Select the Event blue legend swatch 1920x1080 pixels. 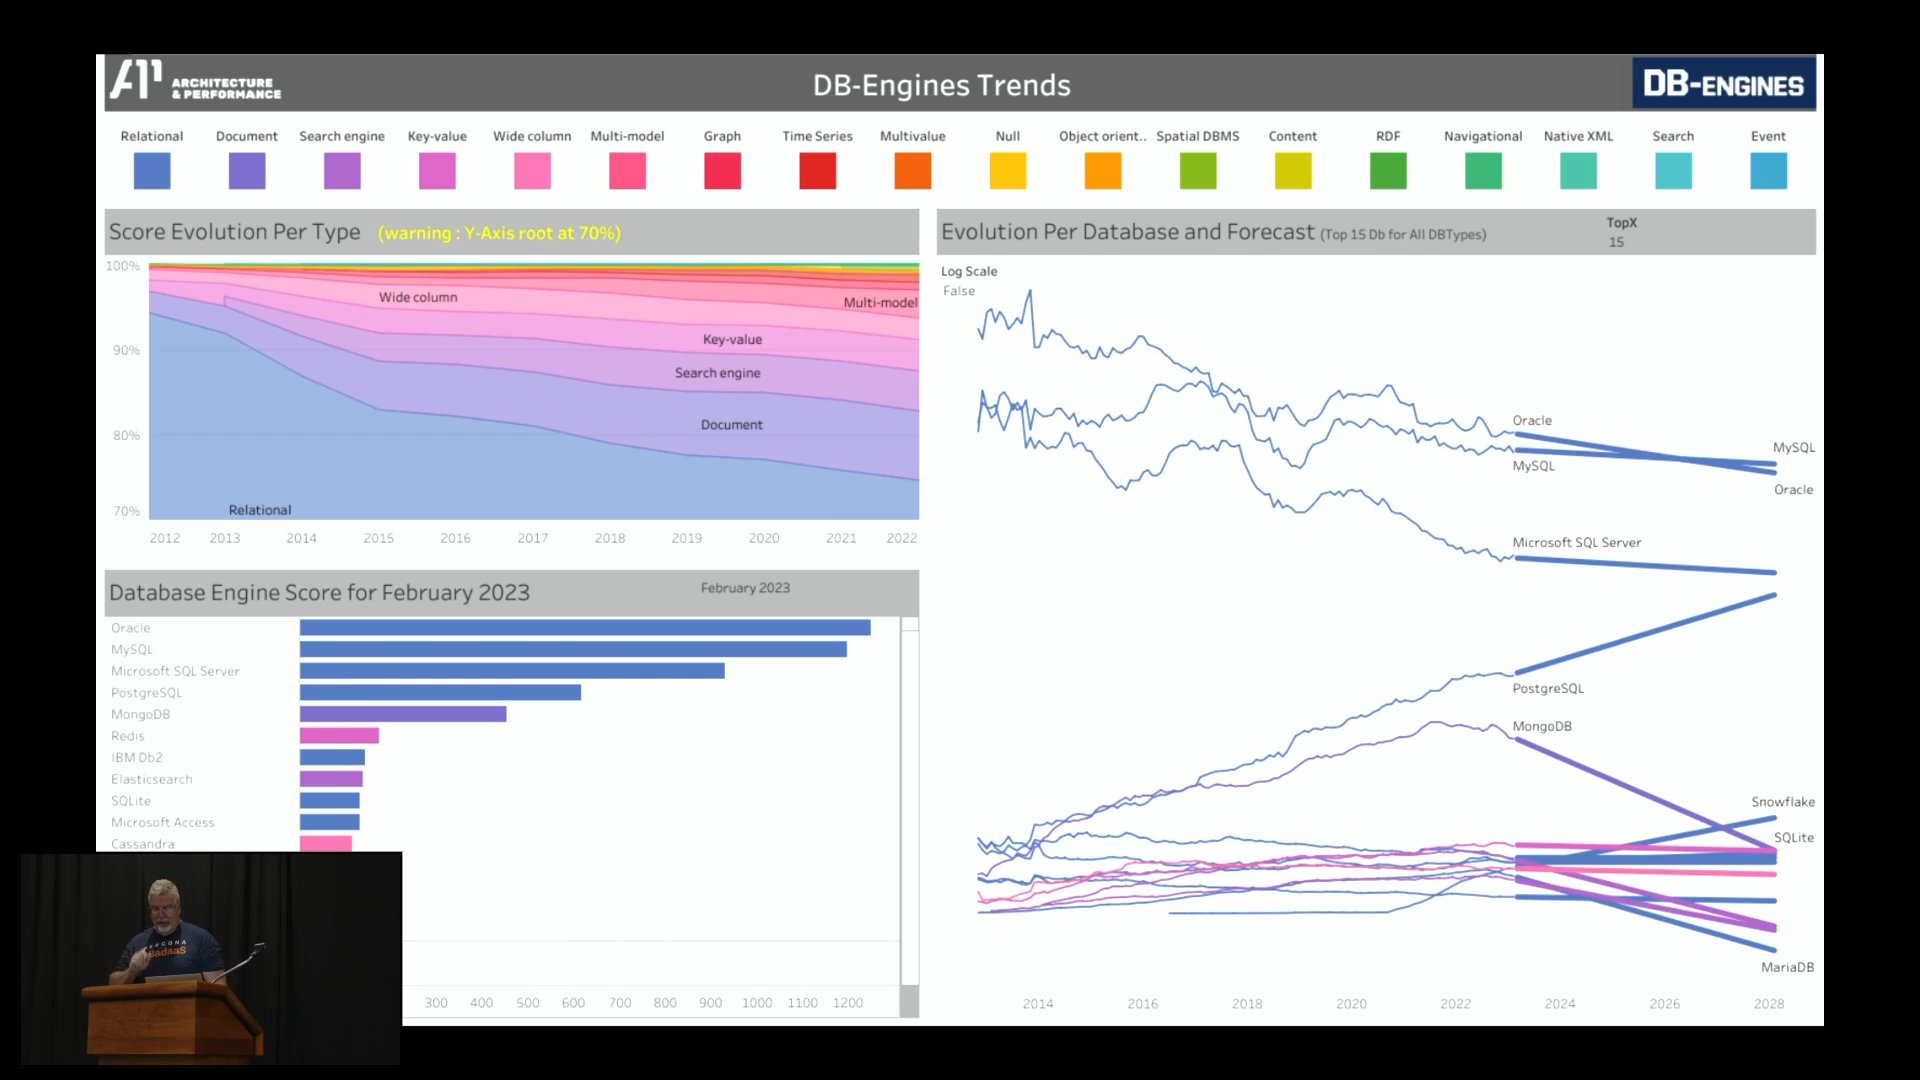tap(1768, 171)
